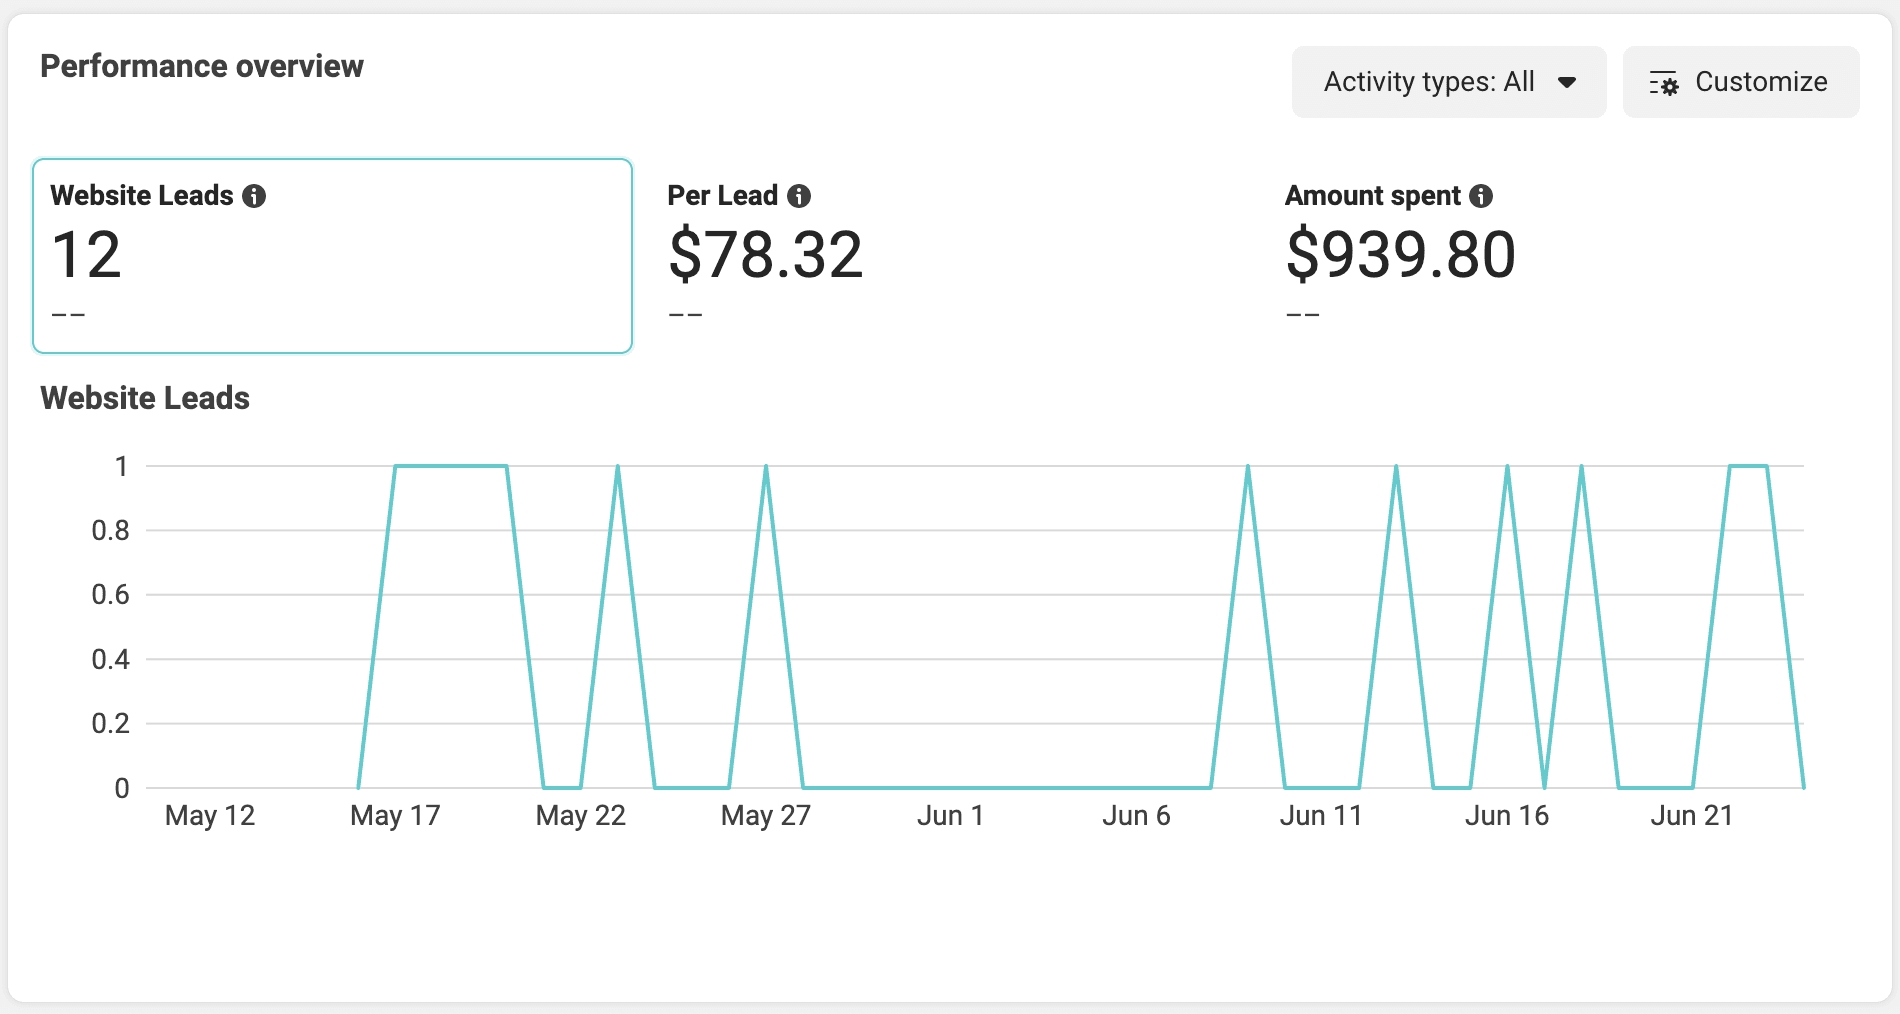The image size is (1900, 1014).
Task: Click the info icon beside Amount spent
Action: 1481,196
